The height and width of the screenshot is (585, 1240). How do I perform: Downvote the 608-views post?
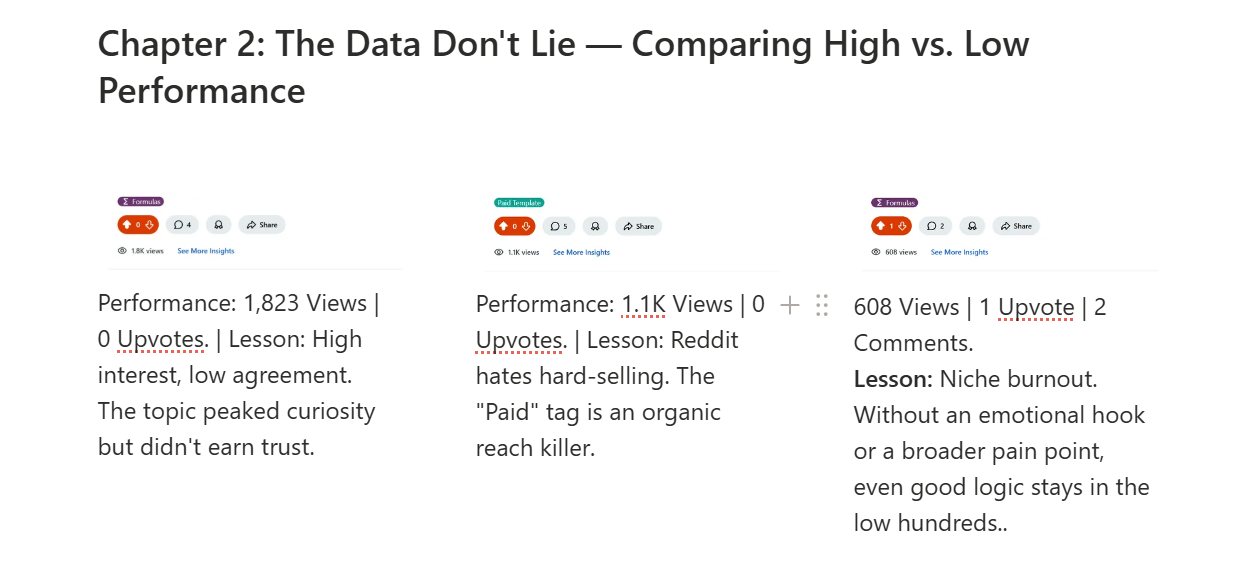coord(902,227)
